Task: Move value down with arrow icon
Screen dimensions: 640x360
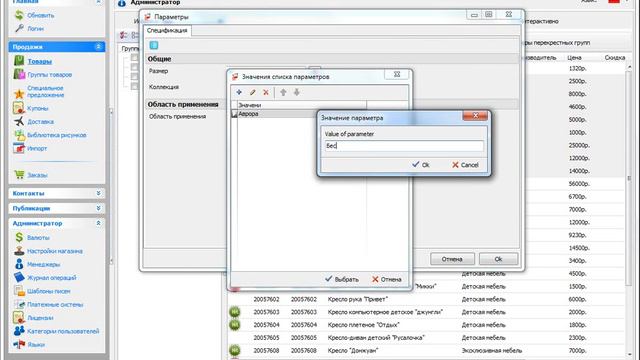Action: click(x=297, y=92)
